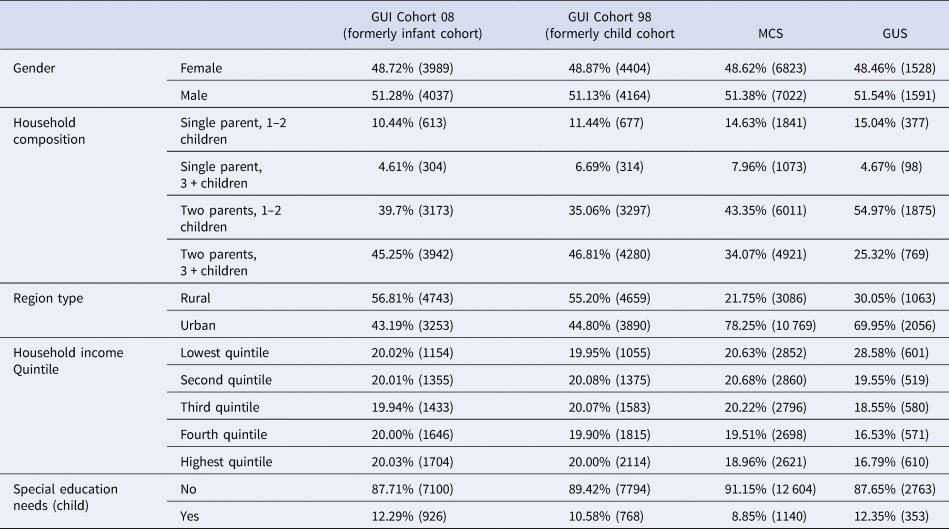
Task: Select the cell showing 7.96% (1073)
Action: point(769,166)
